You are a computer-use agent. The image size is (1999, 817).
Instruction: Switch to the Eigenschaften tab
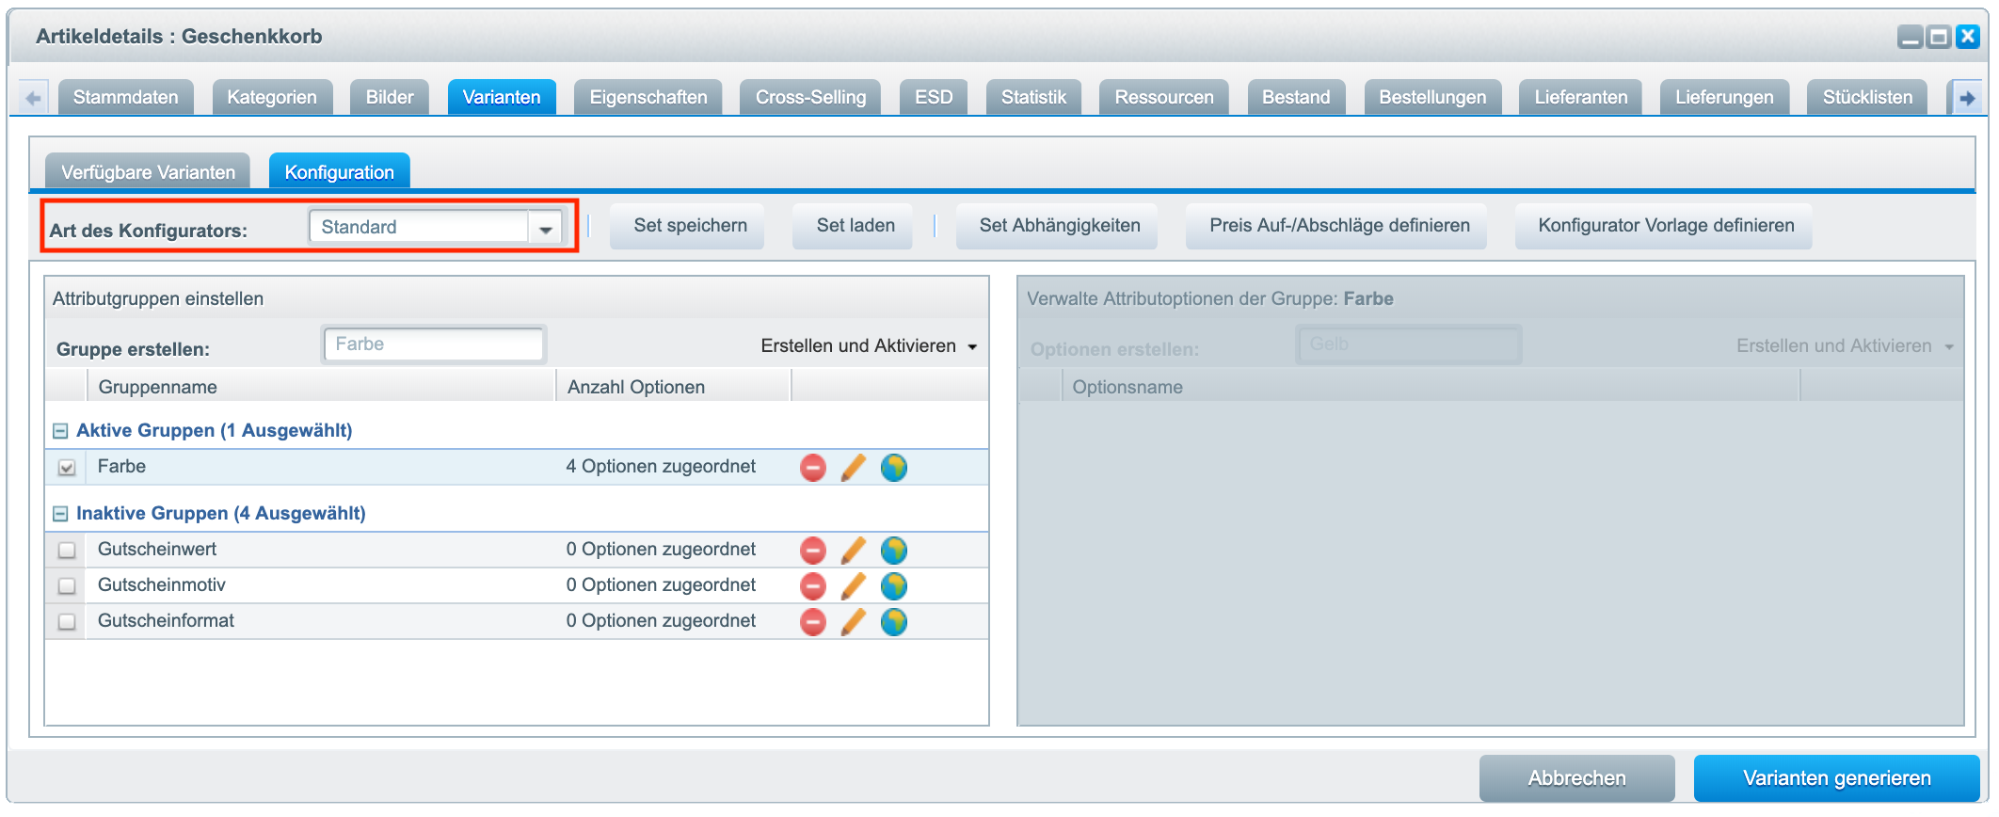click(x=647, y=97)
